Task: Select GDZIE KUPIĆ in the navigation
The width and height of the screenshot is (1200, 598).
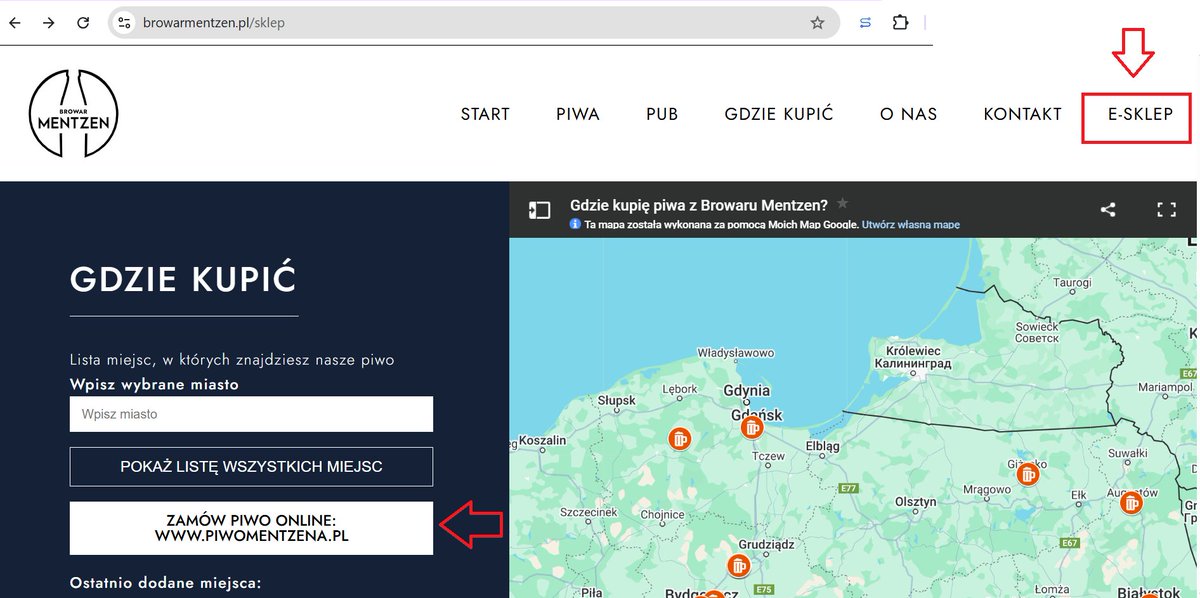Action: tap(779, 114)
